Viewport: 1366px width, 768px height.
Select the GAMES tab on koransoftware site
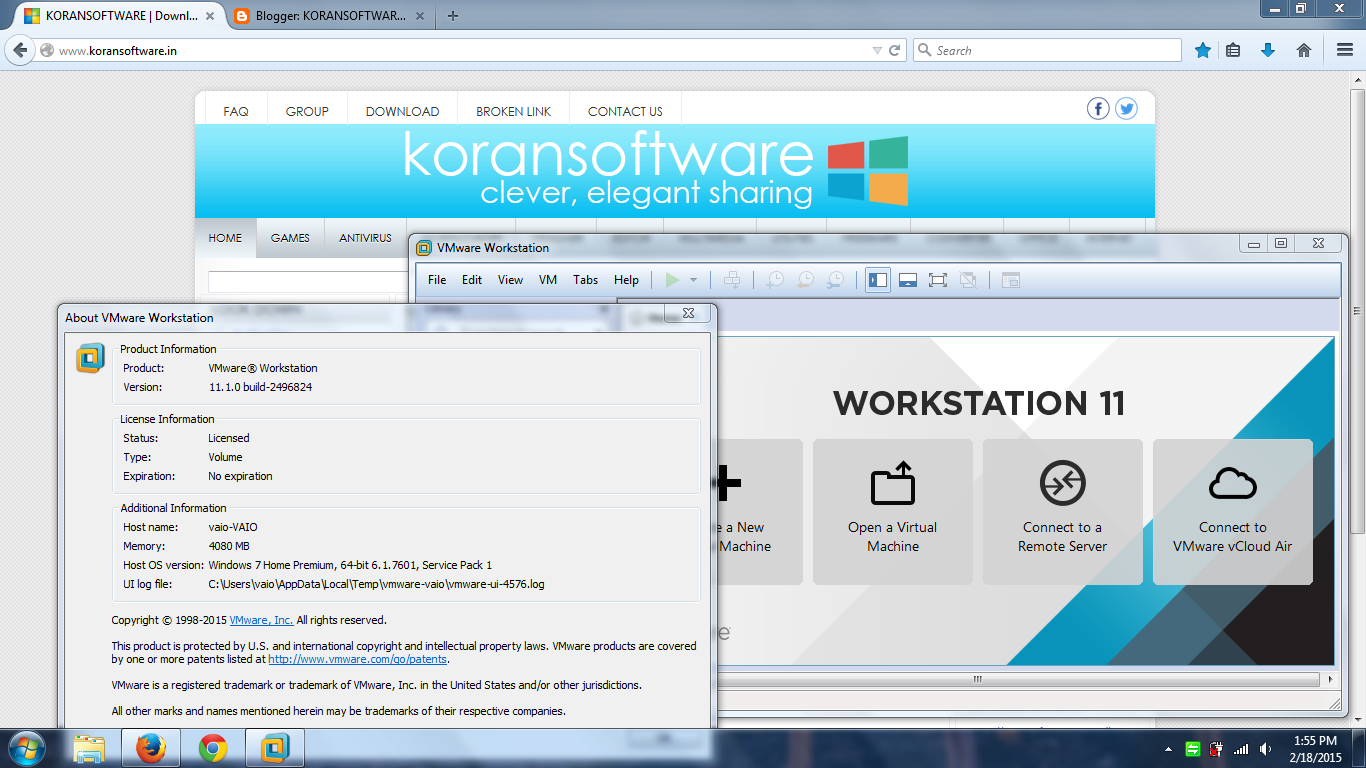(290, 238)
